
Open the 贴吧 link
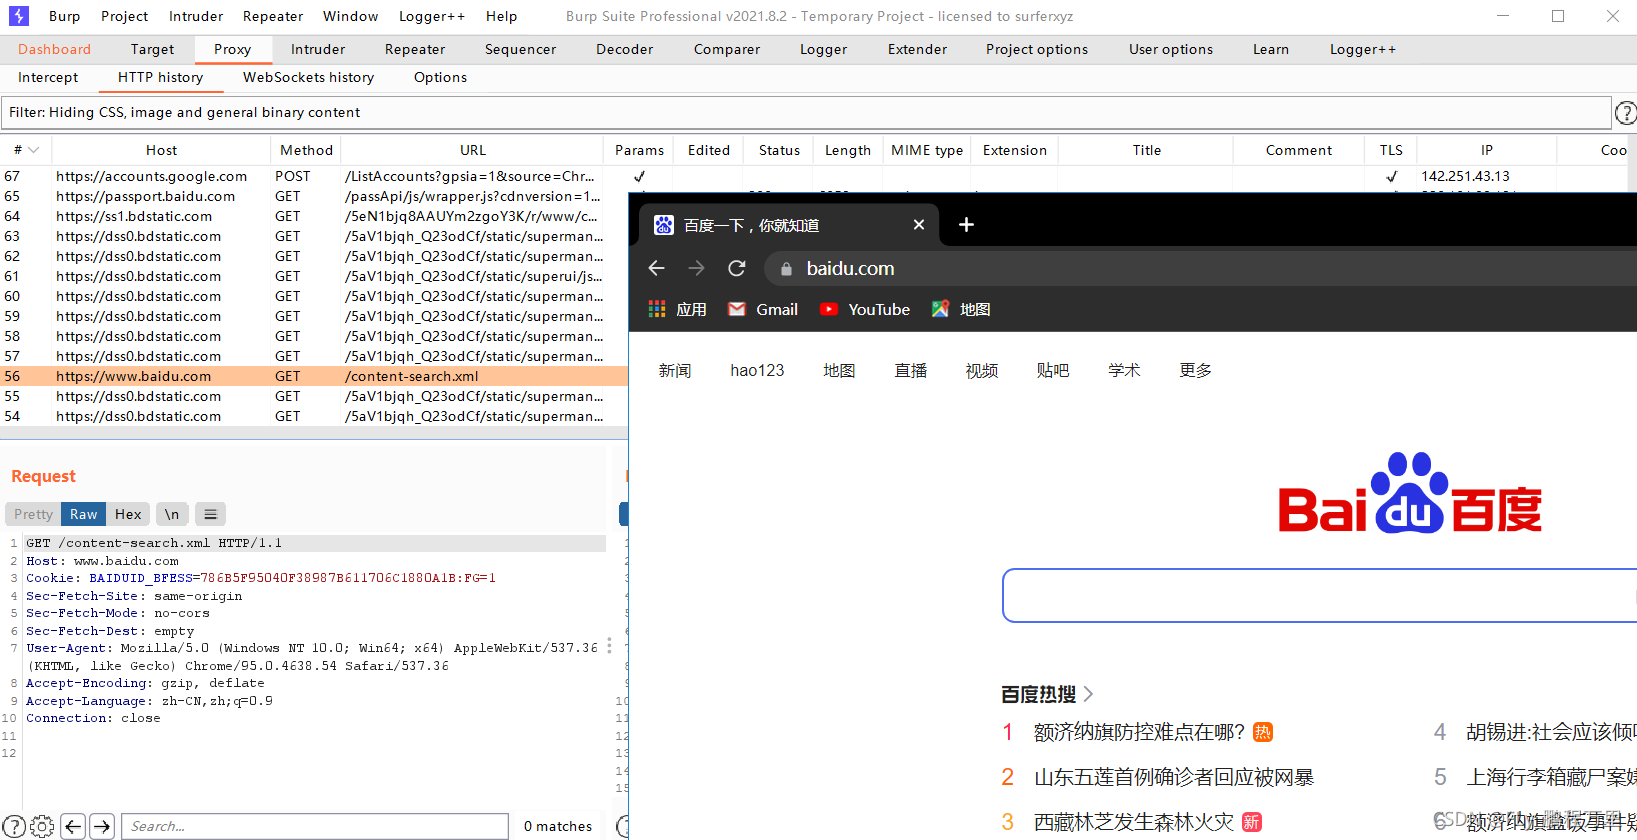tap(1053, 370)
